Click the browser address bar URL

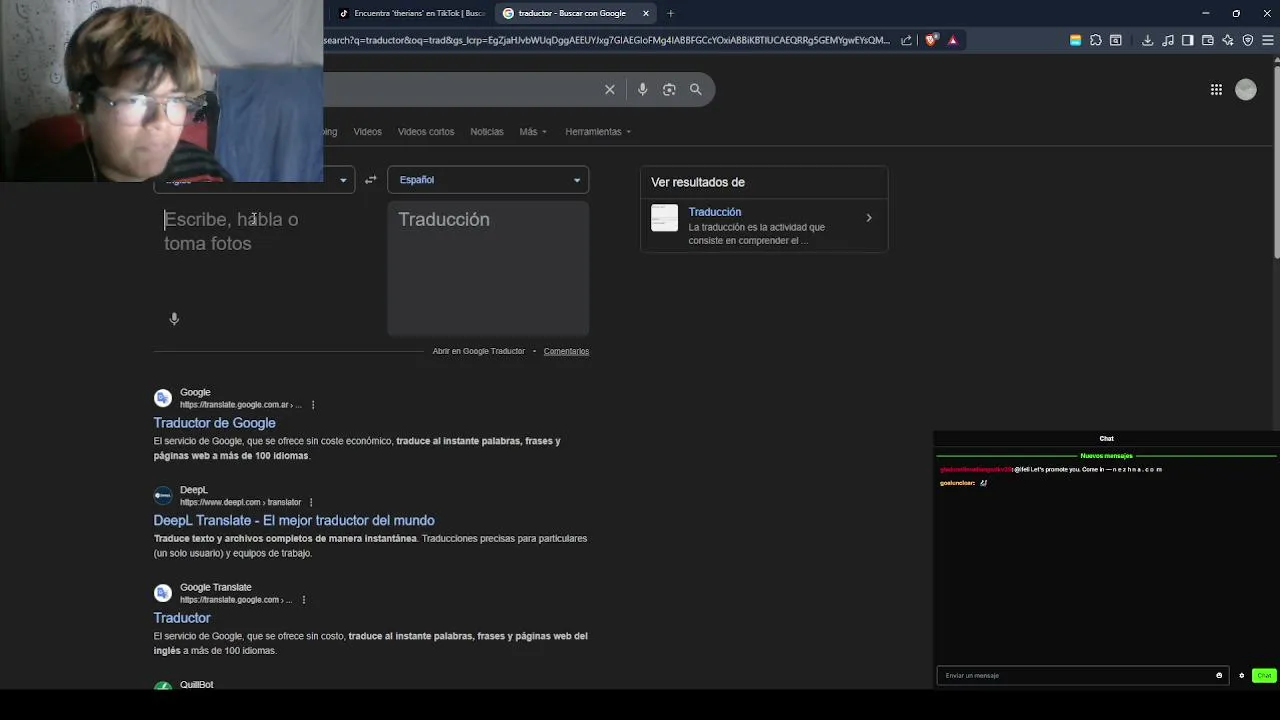coord(606,40)
